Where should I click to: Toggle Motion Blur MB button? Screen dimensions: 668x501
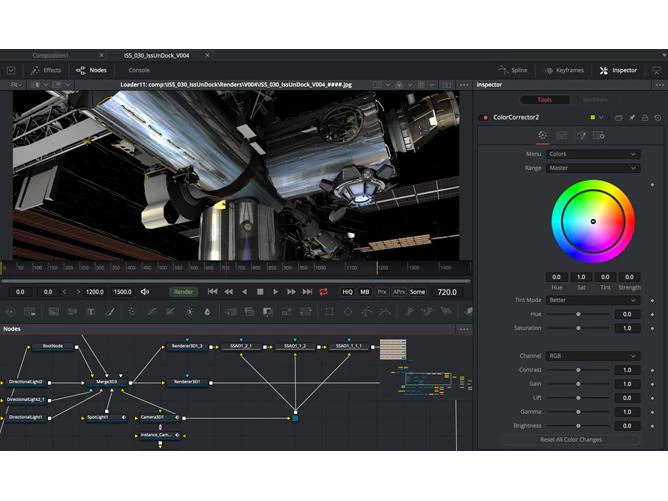[365, 292]
